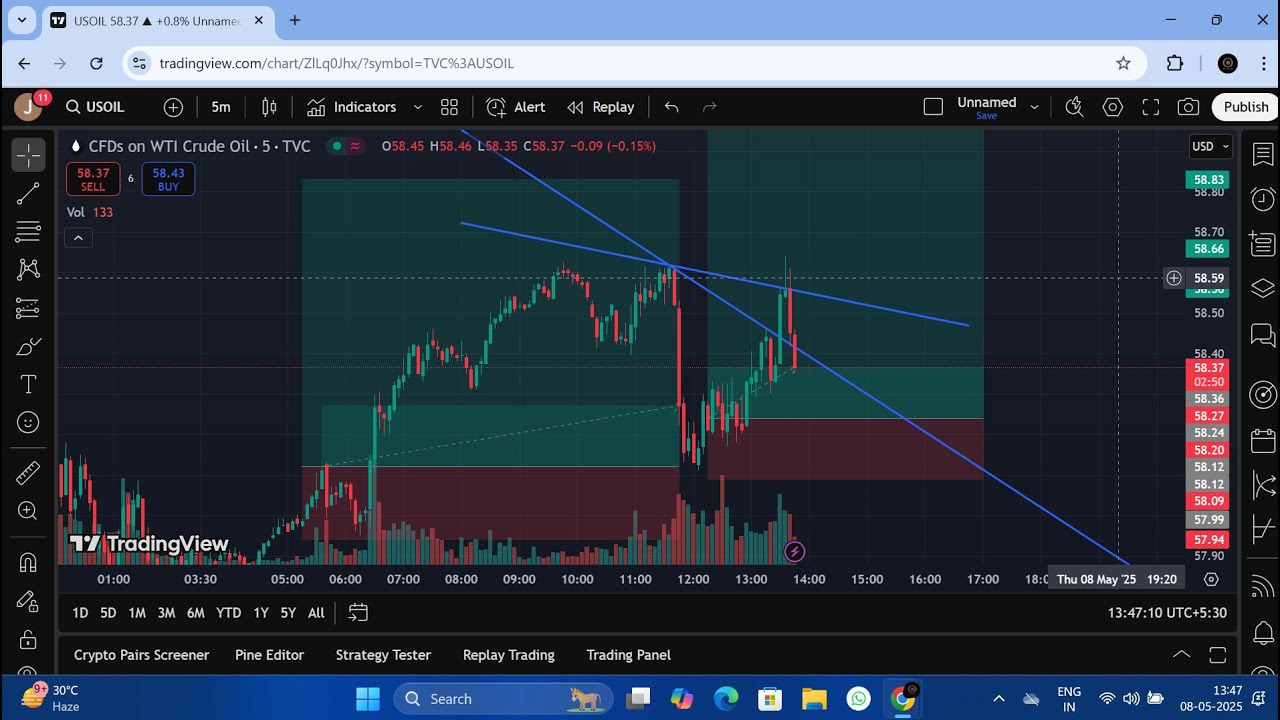Toggle the magnet snap mode

point(28,562)
